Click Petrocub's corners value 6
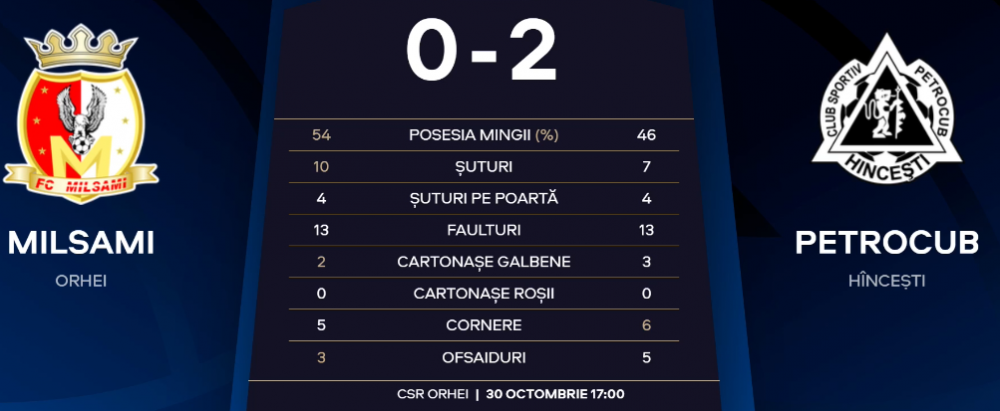Viewport: 1000px width, 411px height. (x=646, y=325)
